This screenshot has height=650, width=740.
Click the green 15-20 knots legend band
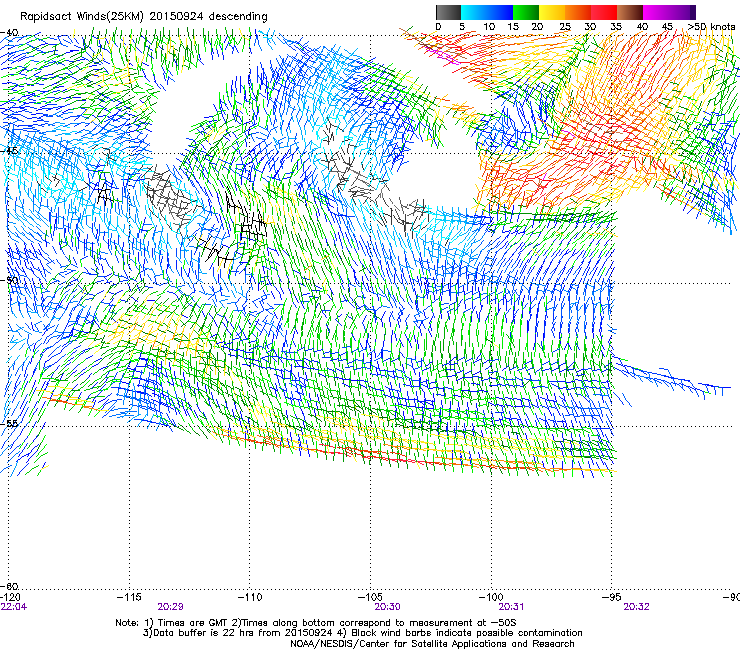526,12
